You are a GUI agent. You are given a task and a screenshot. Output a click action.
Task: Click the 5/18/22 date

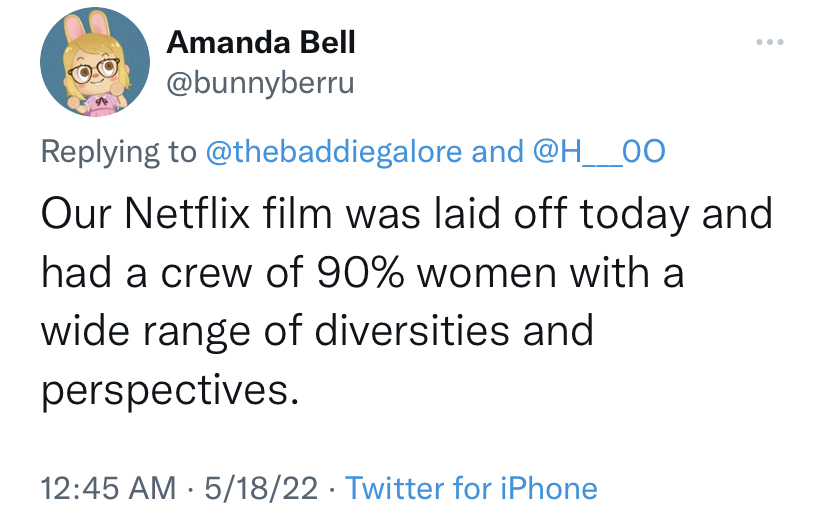261,488
